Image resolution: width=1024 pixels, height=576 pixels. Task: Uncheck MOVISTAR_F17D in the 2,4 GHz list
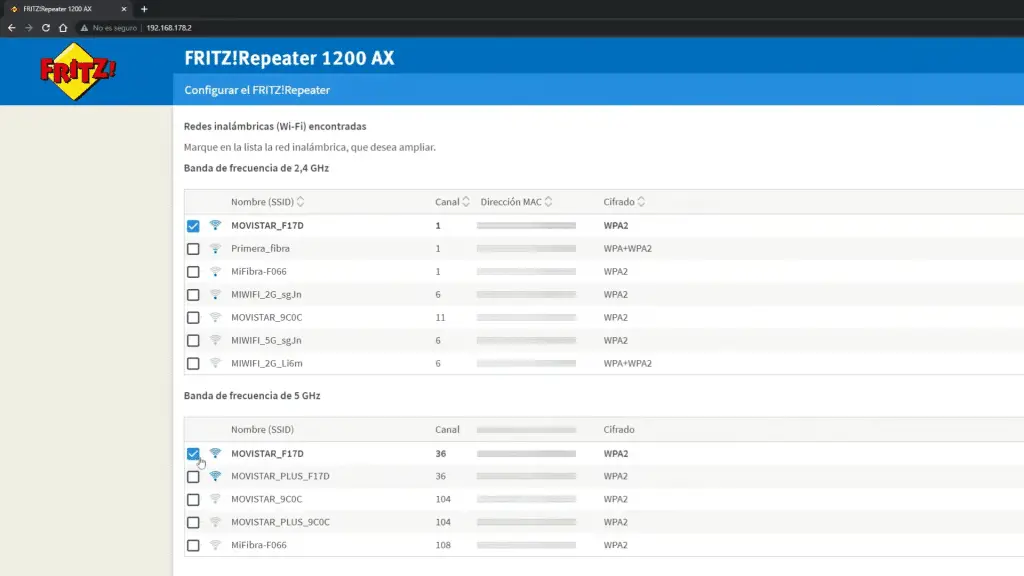pyautogui.click(x=193, y=226)
